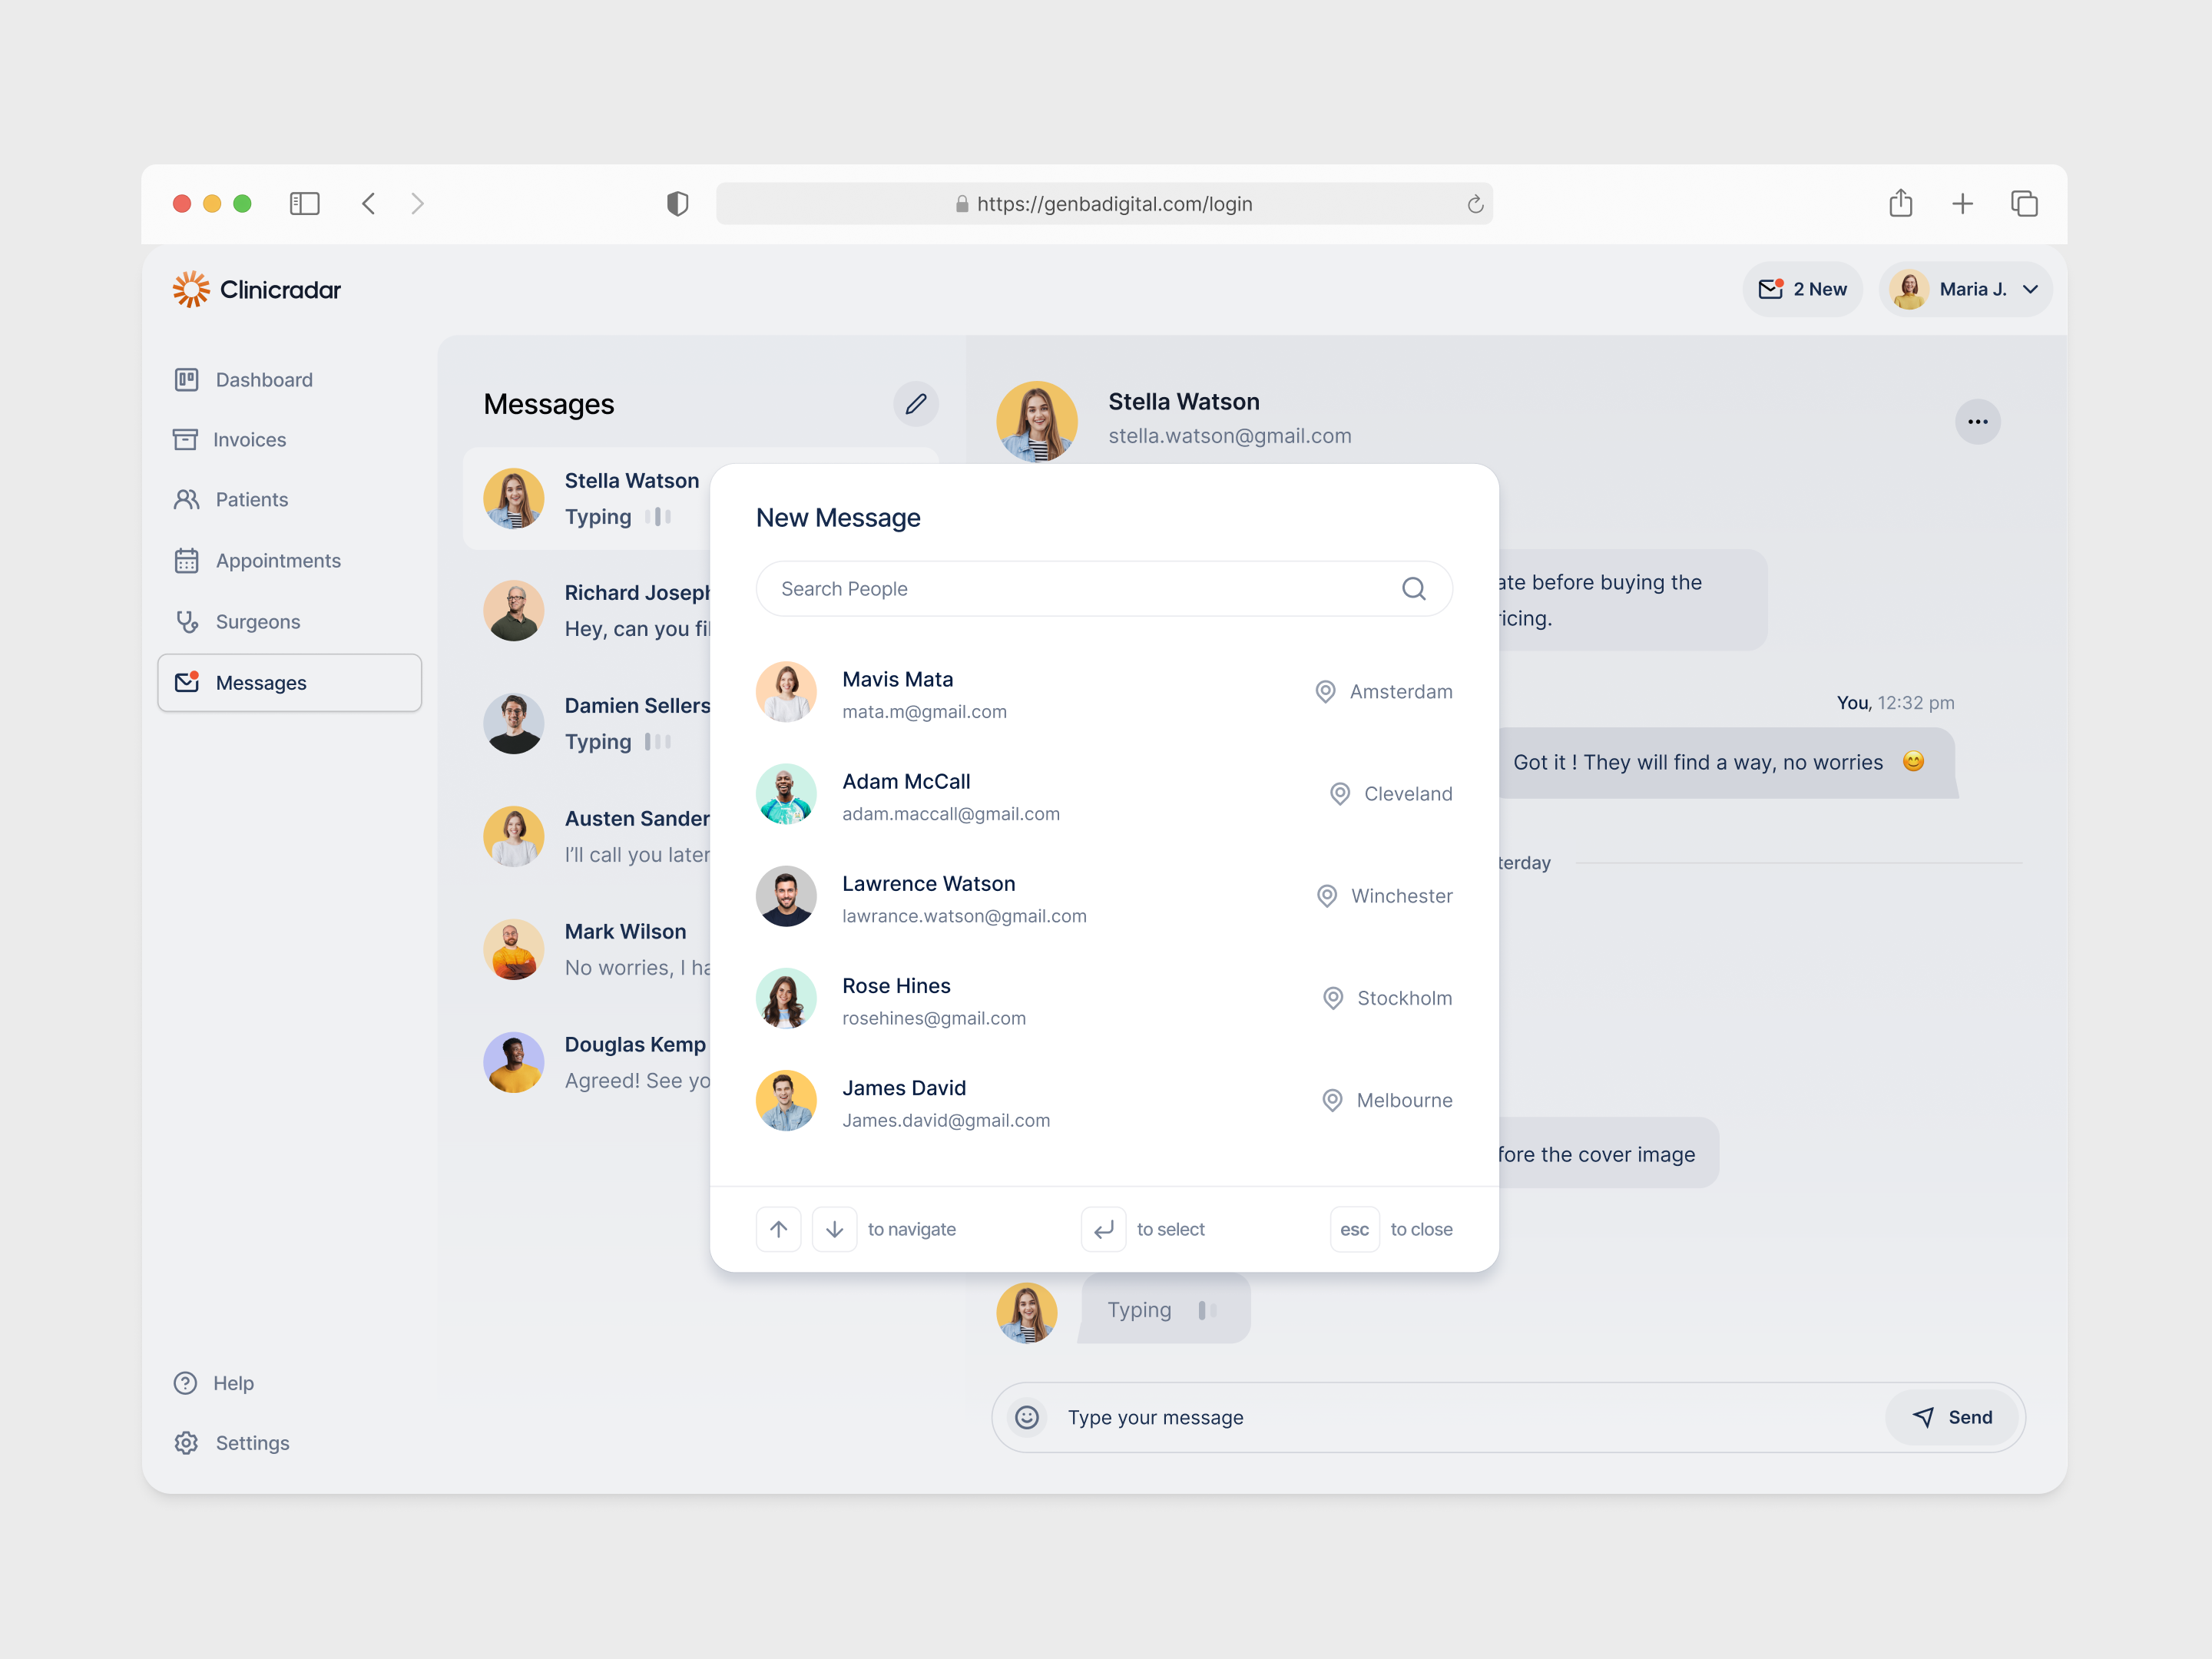
Task: Click the Help question mark icon
Action: click(186, 1382)
